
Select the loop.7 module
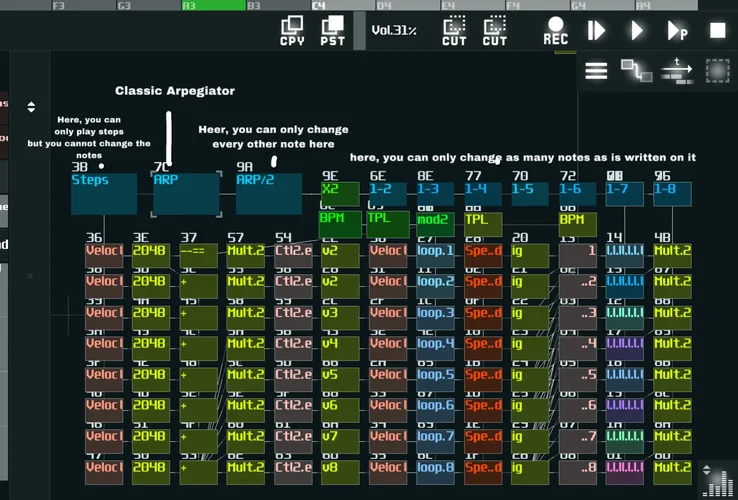(435, 442)
